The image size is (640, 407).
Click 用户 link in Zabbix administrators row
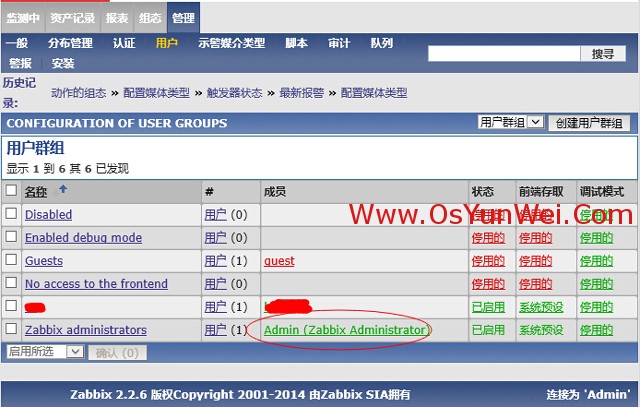[x=216, y=330]
